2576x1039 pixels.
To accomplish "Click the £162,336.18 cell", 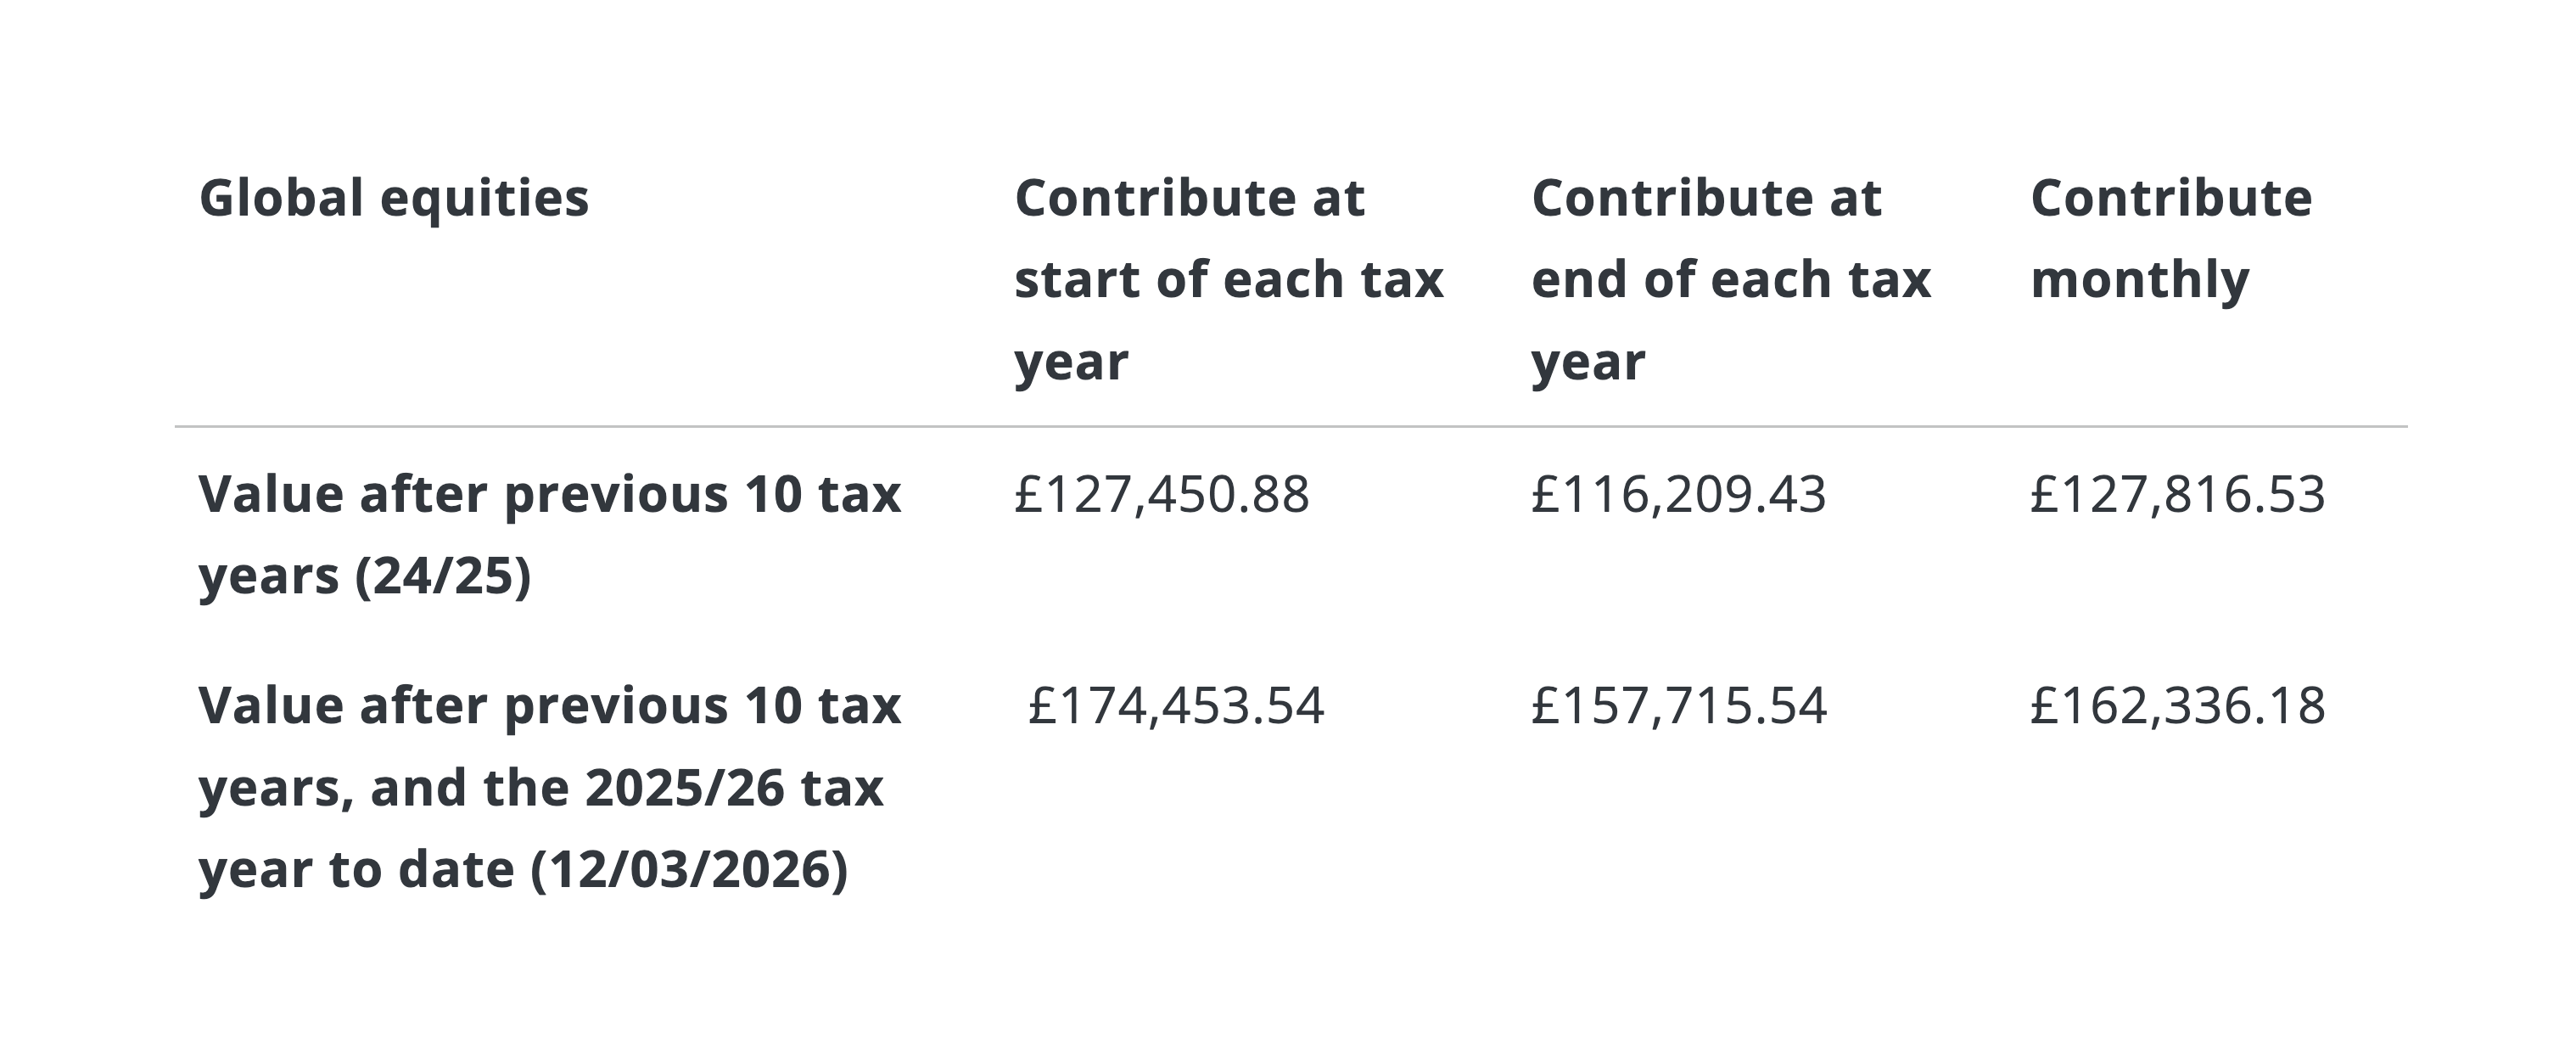I will pos(2177,706).
